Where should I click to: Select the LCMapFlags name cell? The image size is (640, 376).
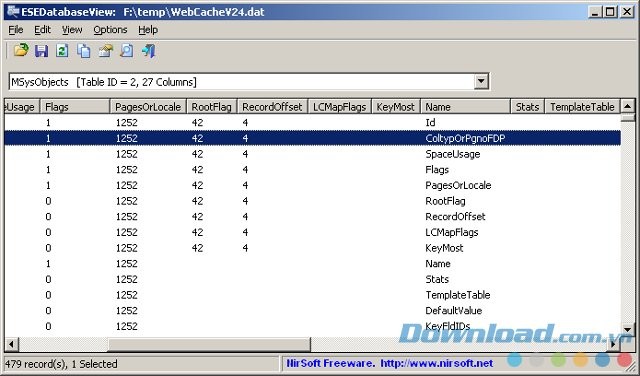(x=451, y=232)
